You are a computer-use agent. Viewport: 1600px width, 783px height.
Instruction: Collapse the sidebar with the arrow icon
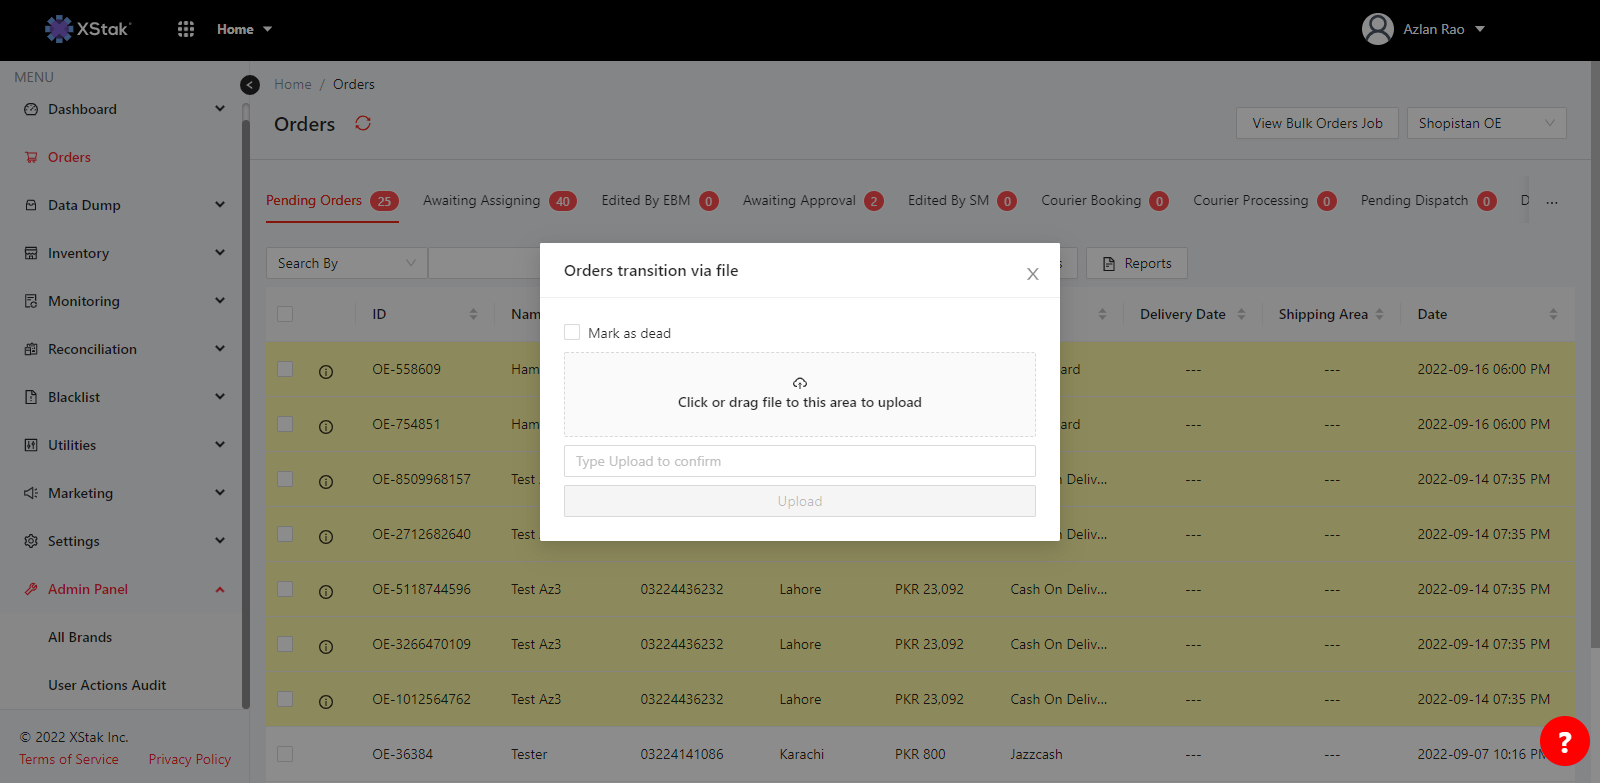(x=250, y=85)
